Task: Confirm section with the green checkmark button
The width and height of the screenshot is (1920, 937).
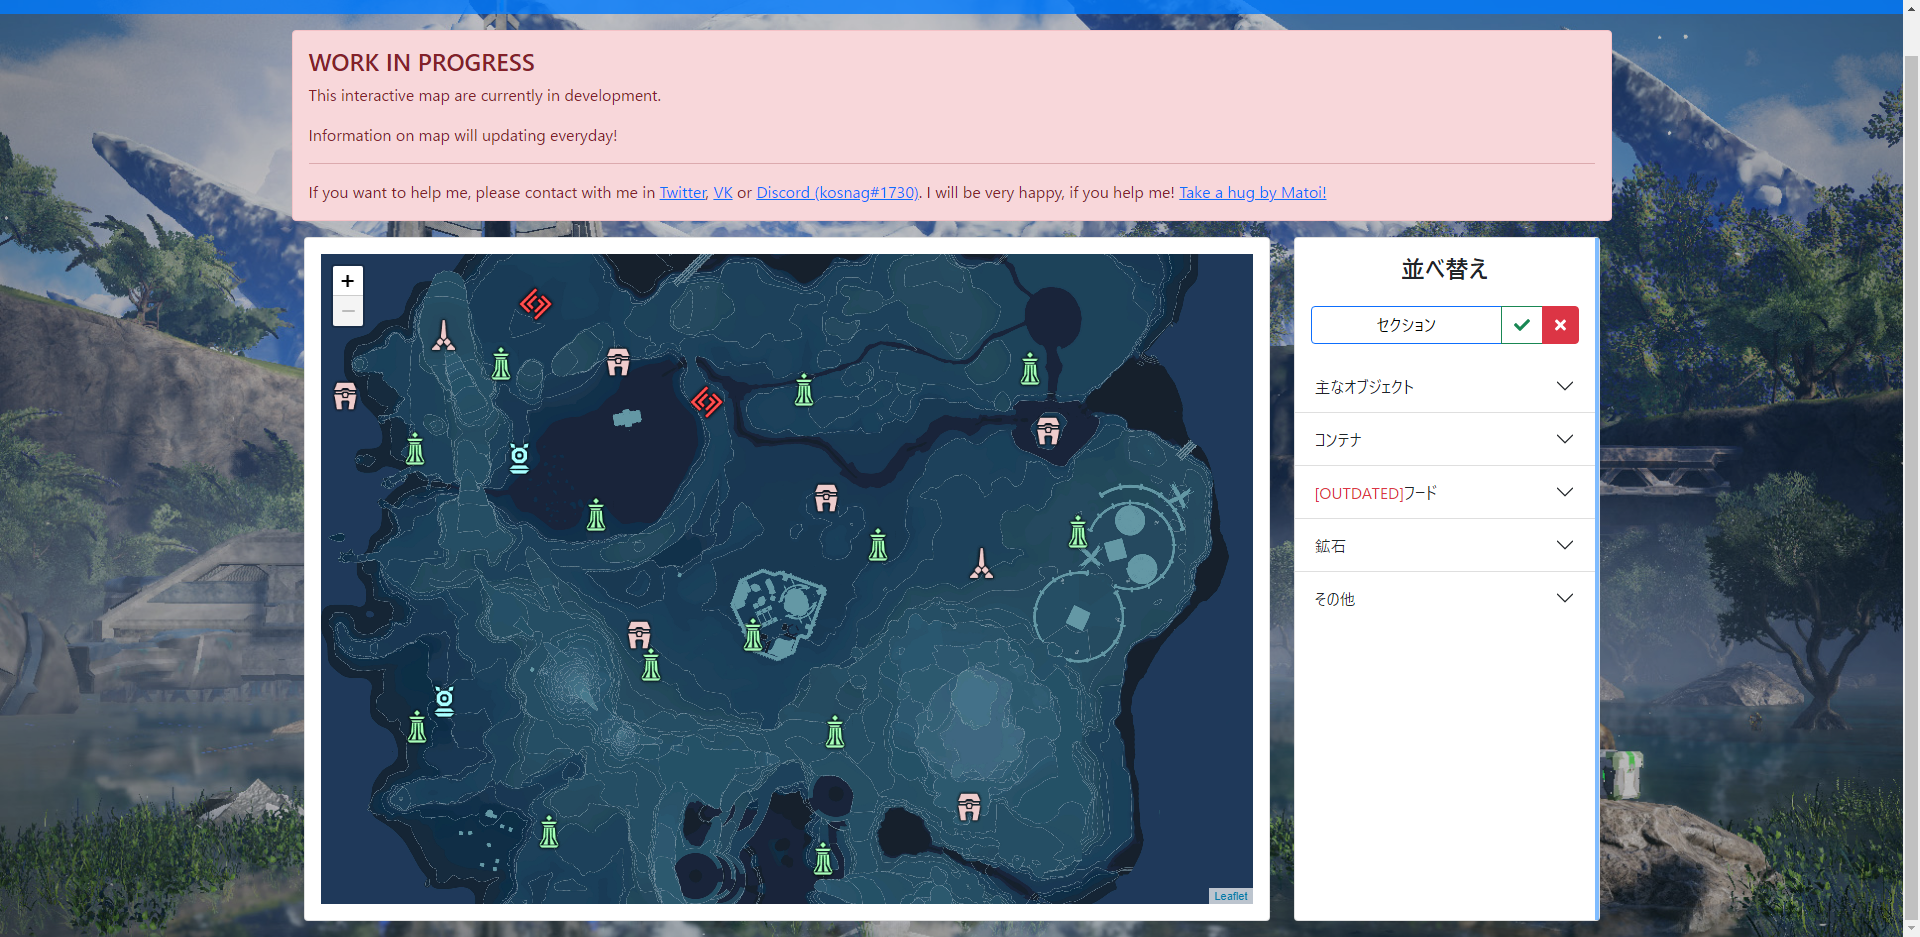Action: click(x=1522, y=325)
